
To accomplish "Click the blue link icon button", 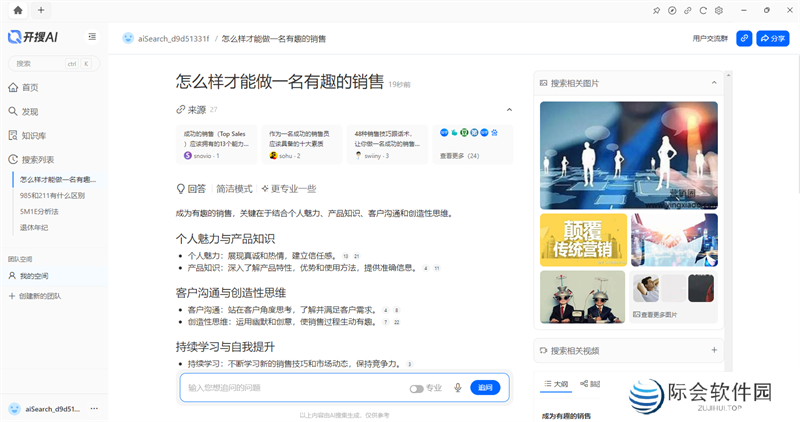I will [744, 38].
